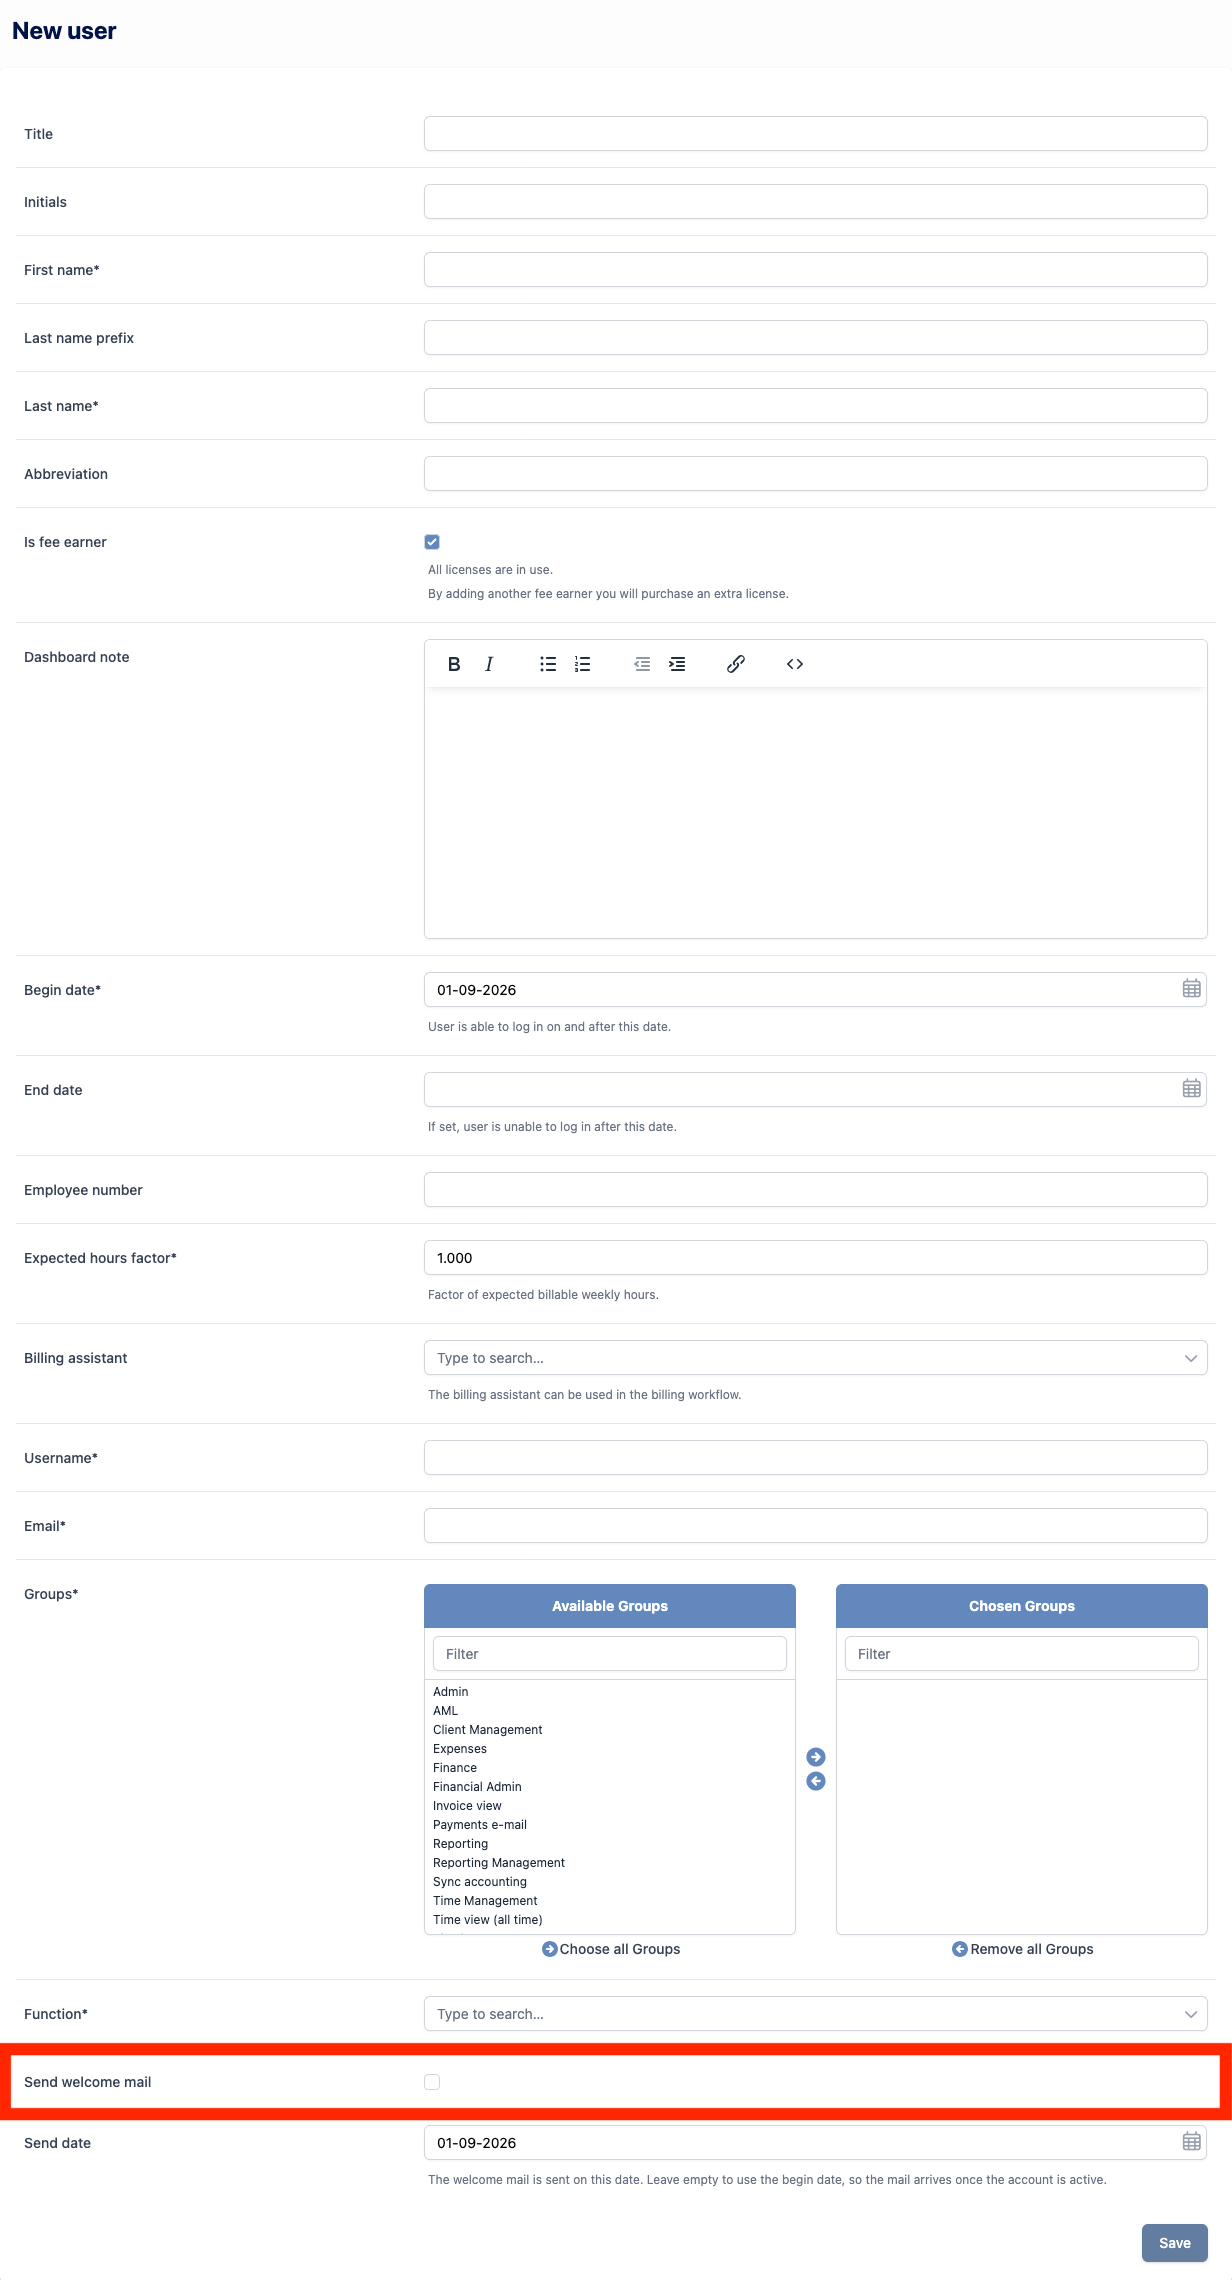Click the Email field

[x=816, y=1526]
